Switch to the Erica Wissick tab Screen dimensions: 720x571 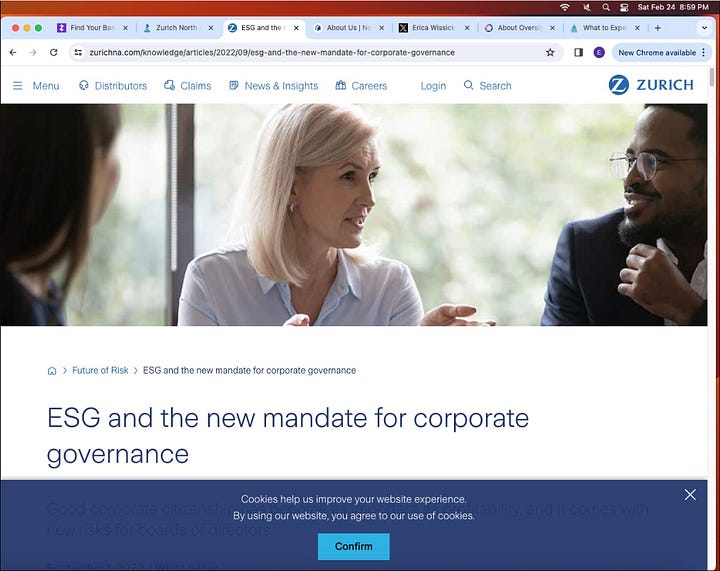point(434,28)
